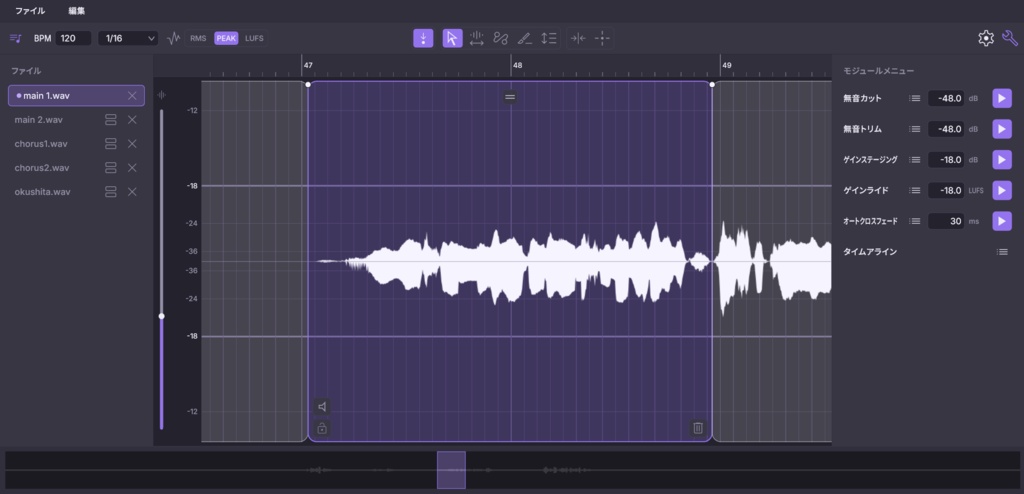Toggle stack icon for chorus2.wav
This screenshot has width=1024, height=494.
point(110,168)
